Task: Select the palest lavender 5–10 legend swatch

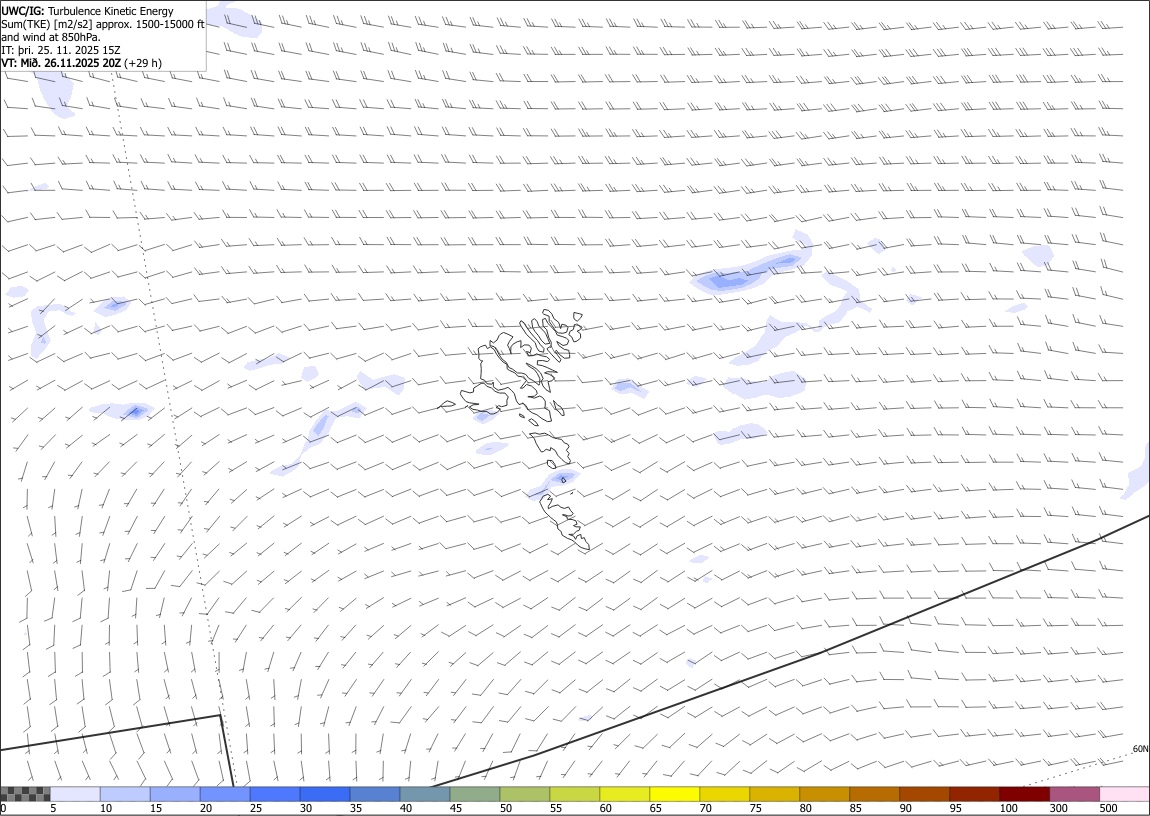Action: tap(76, 794)
